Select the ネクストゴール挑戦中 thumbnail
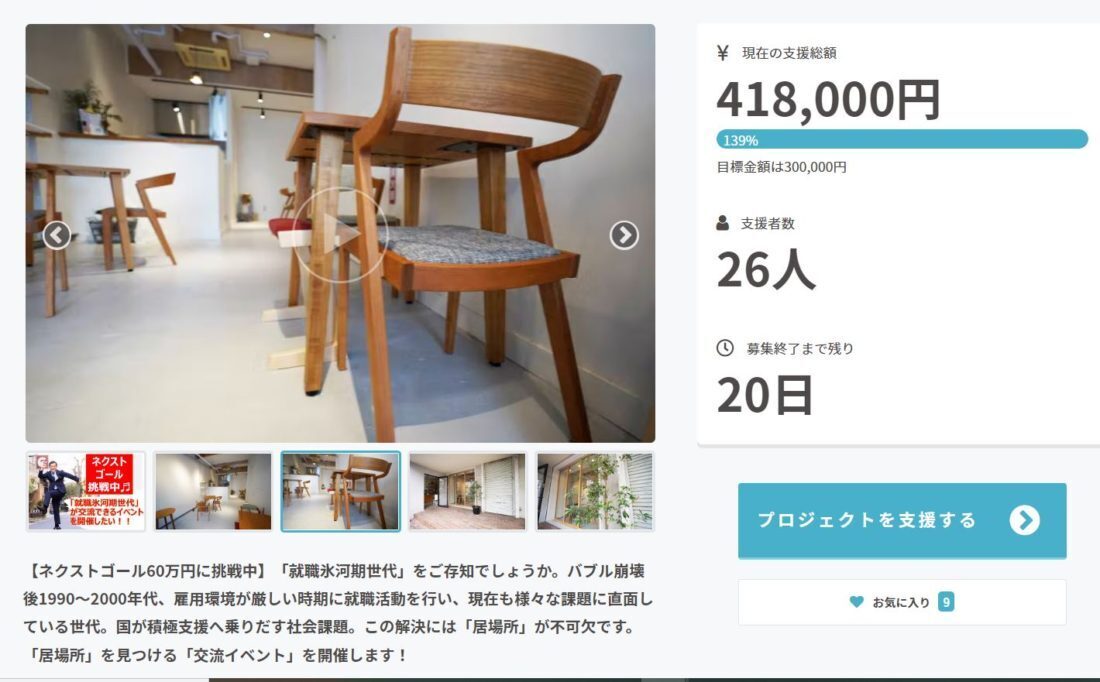Screen dimensions: 1100x682 (x=86, y=491)
